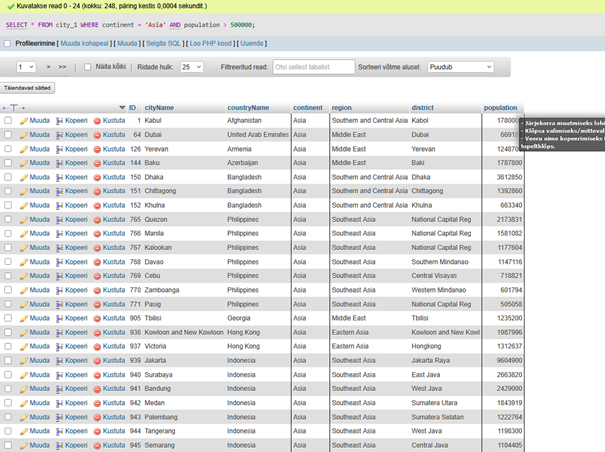
Task: Click the copy icon in Dubai row
Action: click(59, 134)
